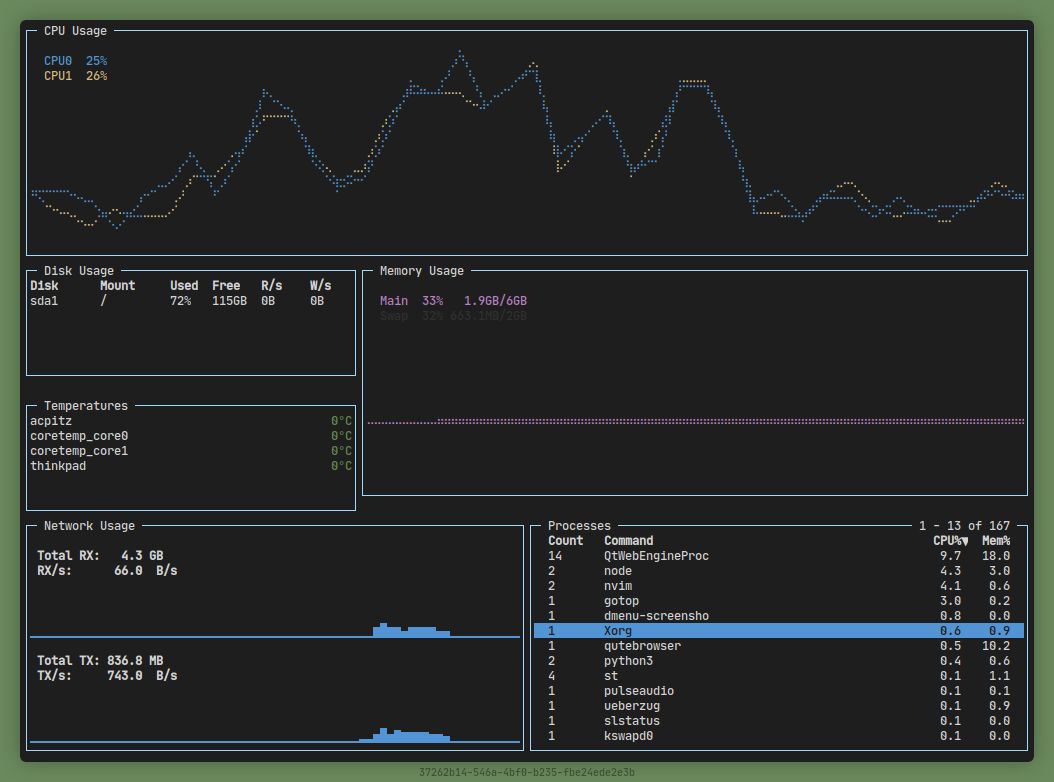Click the node process entry
1054x782 pixels.
pyautogui.click(x=618, y=571)
